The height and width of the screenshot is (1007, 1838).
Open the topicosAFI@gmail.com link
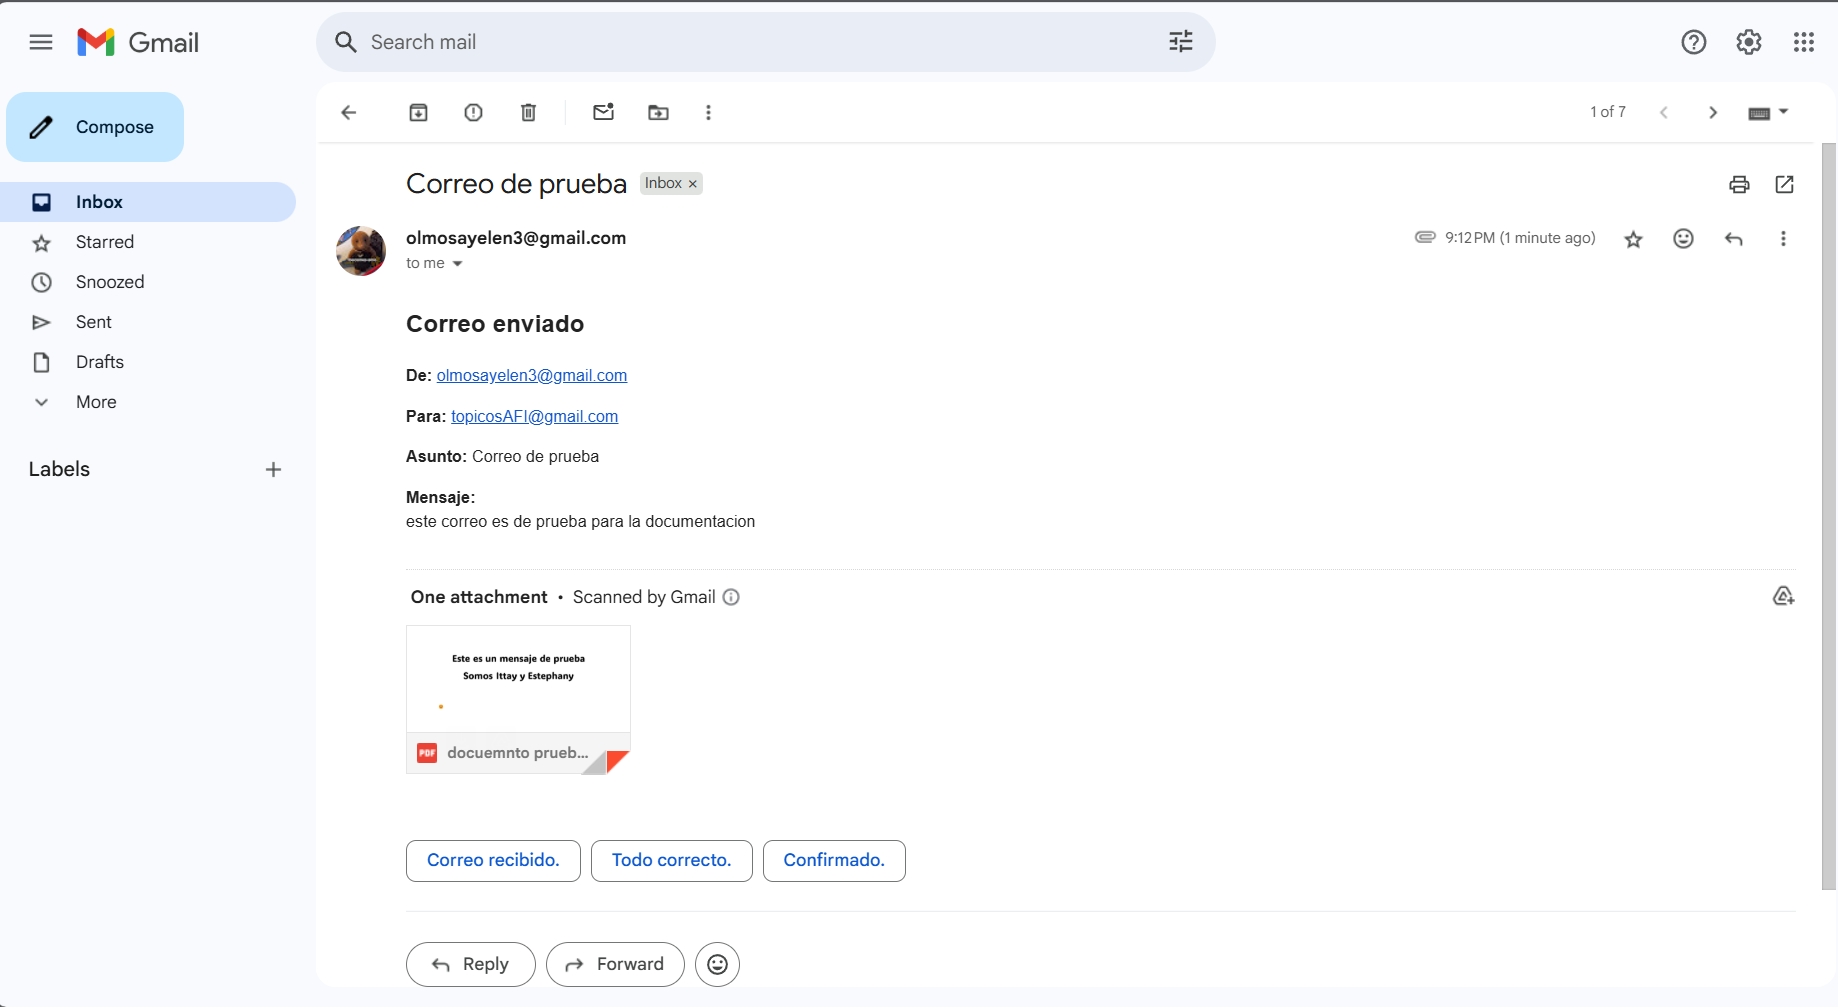click(534, 416)
